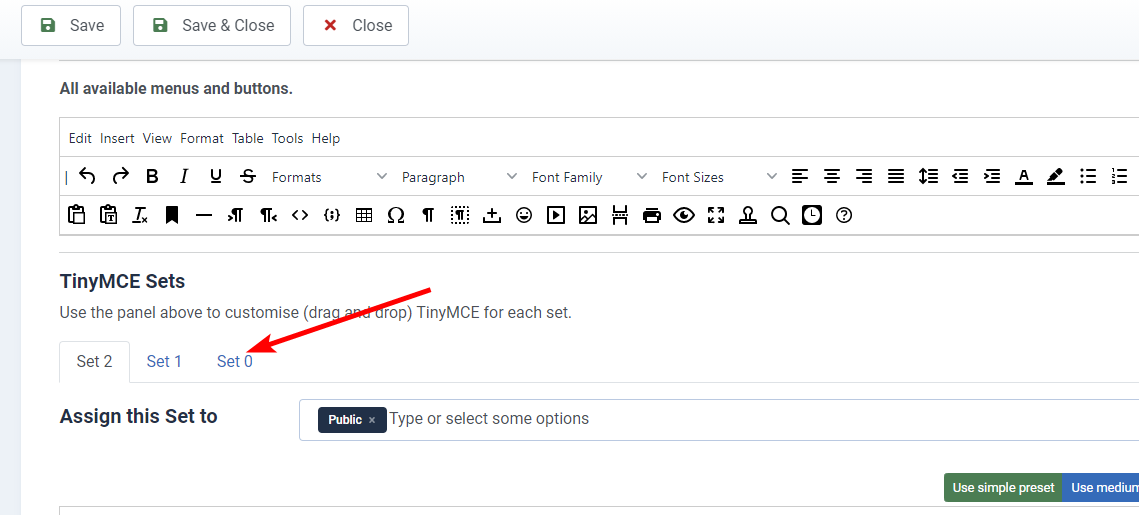Select the align right icon
The height and width of the screenshot is (515, 1139).
(x=864, y=177)
